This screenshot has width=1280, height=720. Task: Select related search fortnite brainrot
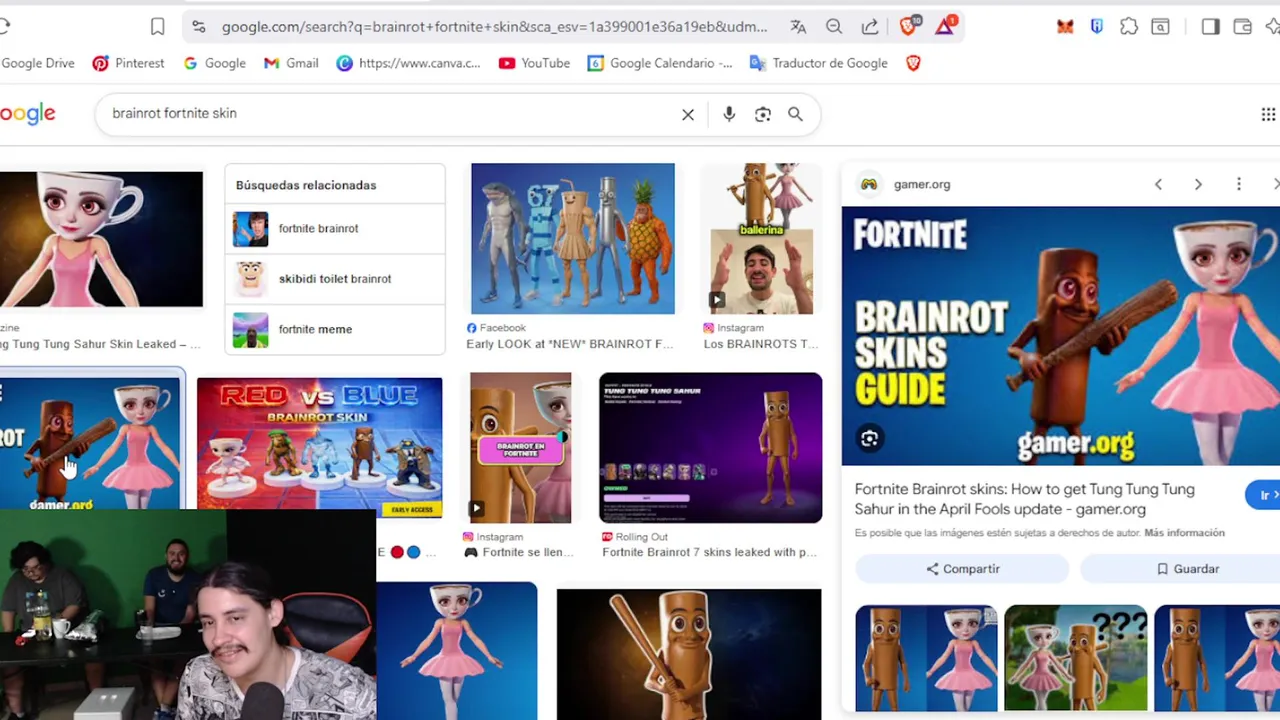pos(335,228)
